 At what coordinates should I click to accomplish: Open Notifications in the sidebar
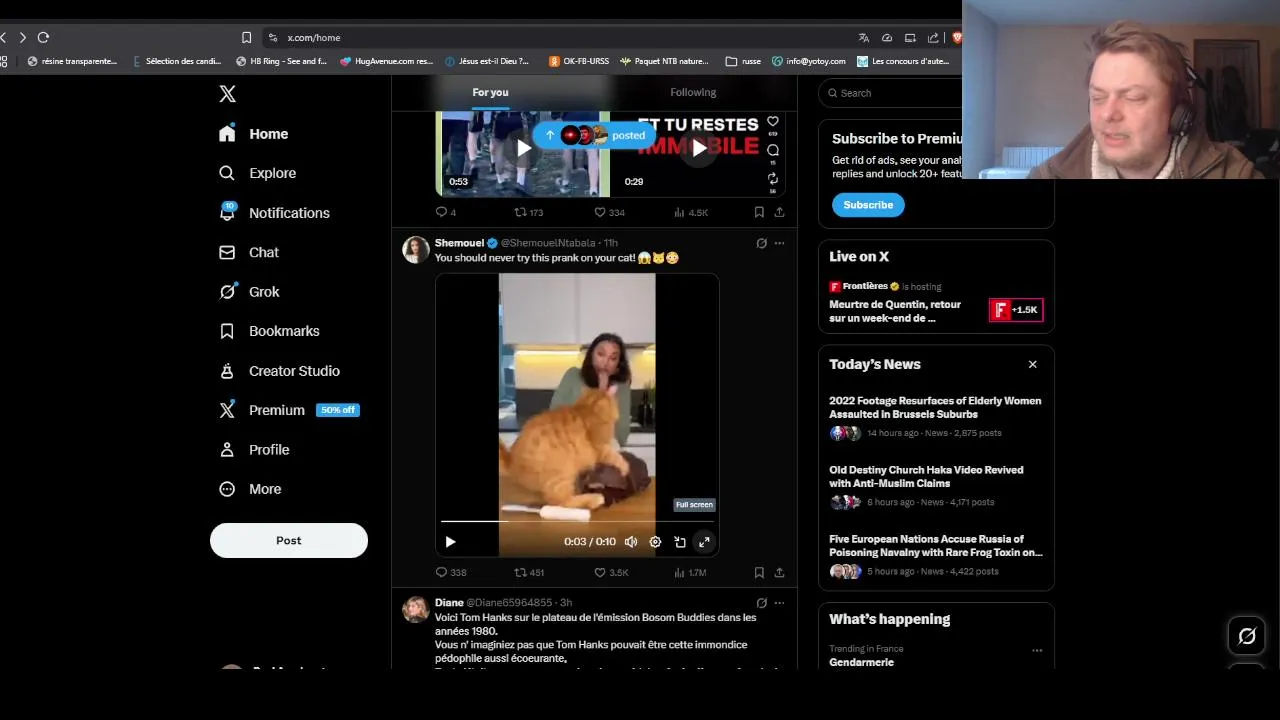pyautogui.click(x=275, y=213)
